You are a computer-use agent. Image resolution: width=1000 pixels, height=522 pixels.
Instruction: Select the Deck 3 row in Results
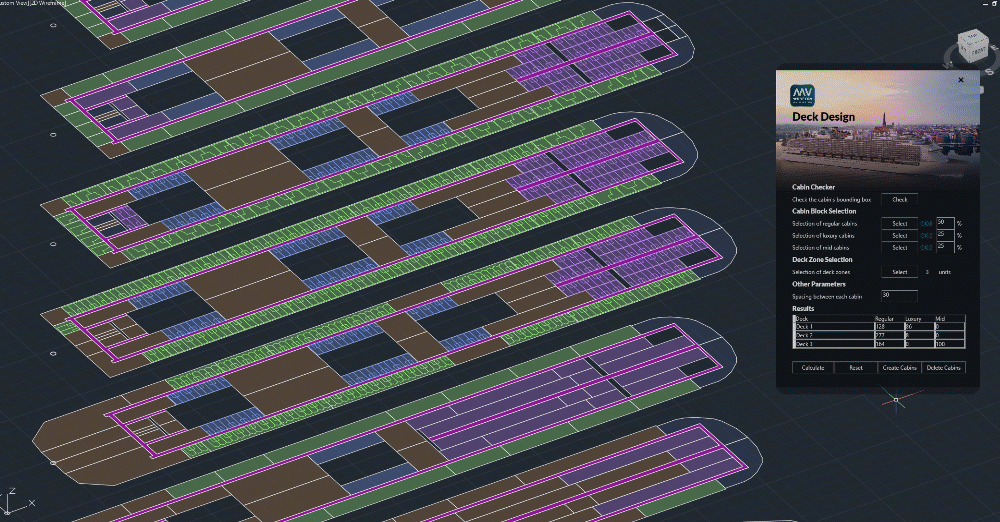pos(879,343)
